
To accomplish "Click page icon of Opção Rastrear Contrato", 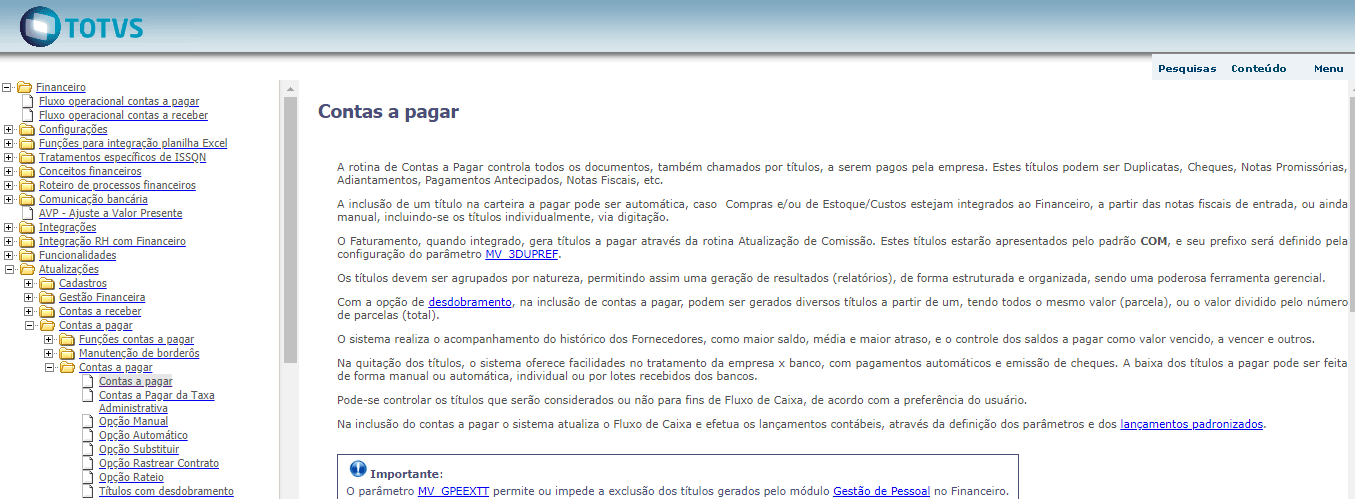I will 88,463.
